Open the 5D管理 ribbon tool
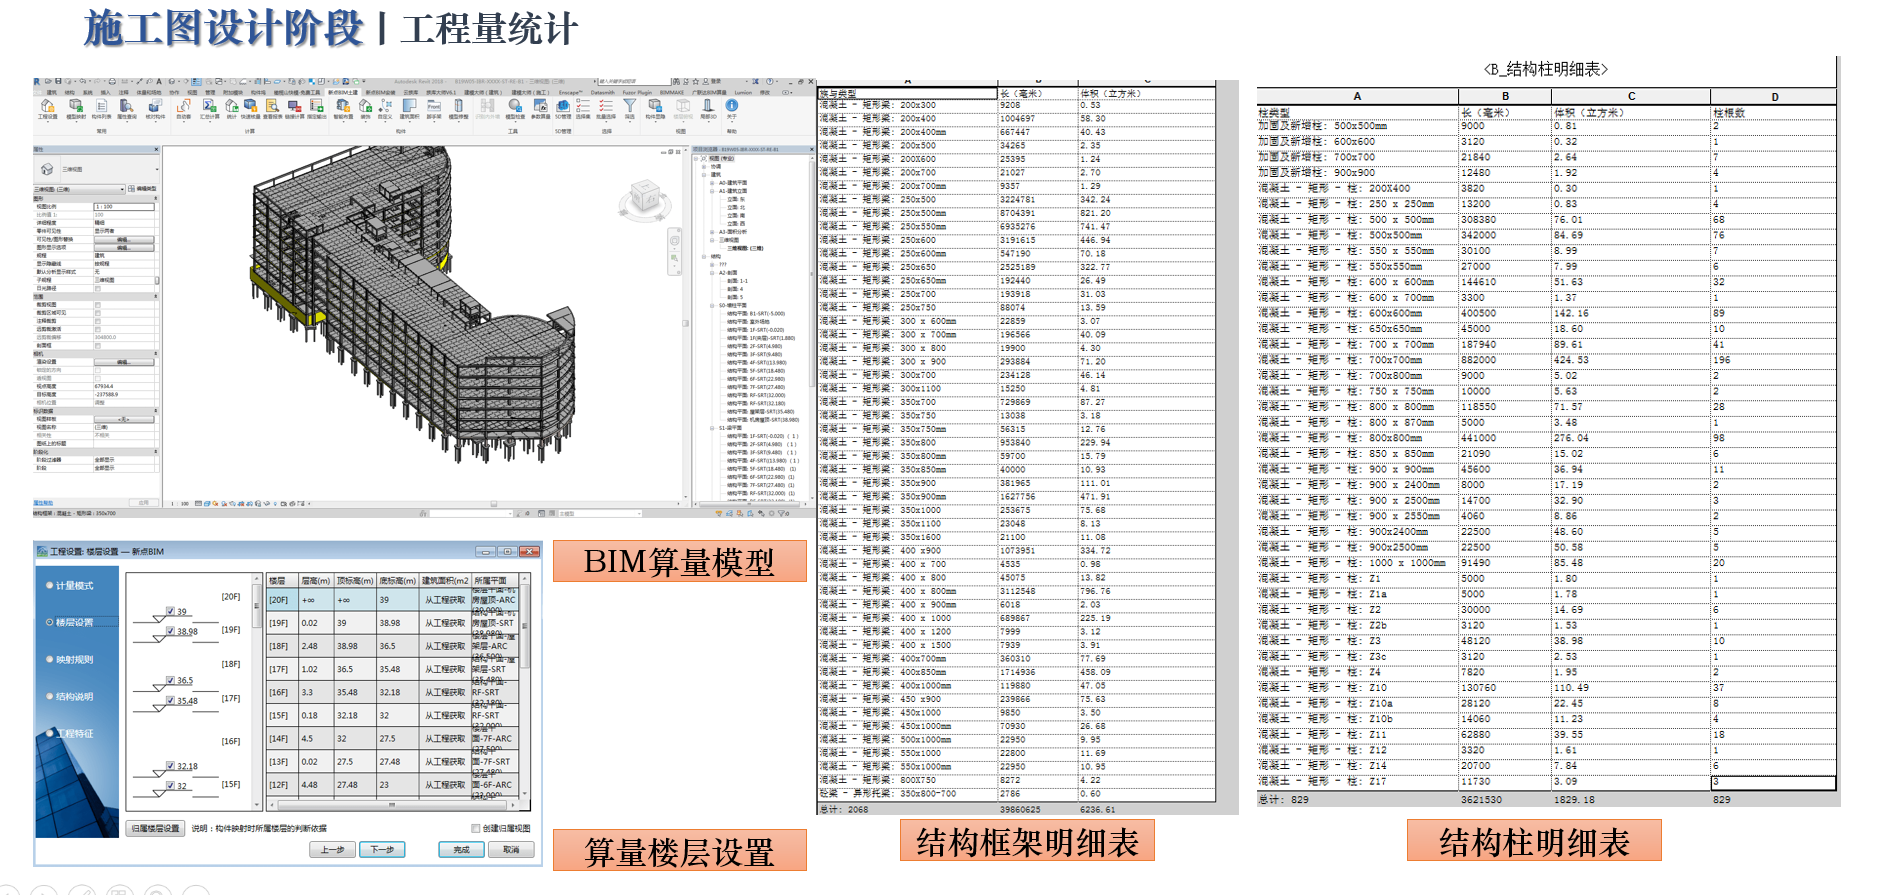The width and height of the screenshot is (1899, 895). point(563,109)
